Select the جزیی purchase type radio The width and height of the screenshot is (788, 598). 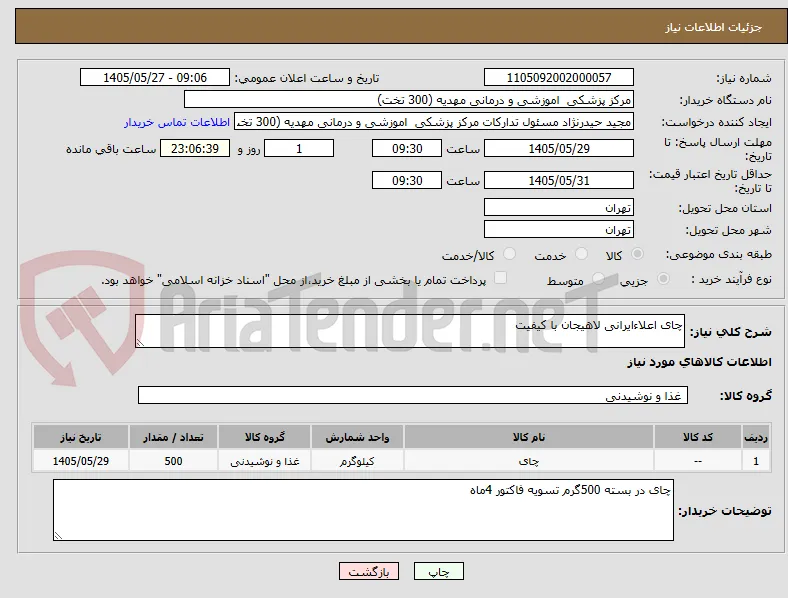(x=663, y=278)
